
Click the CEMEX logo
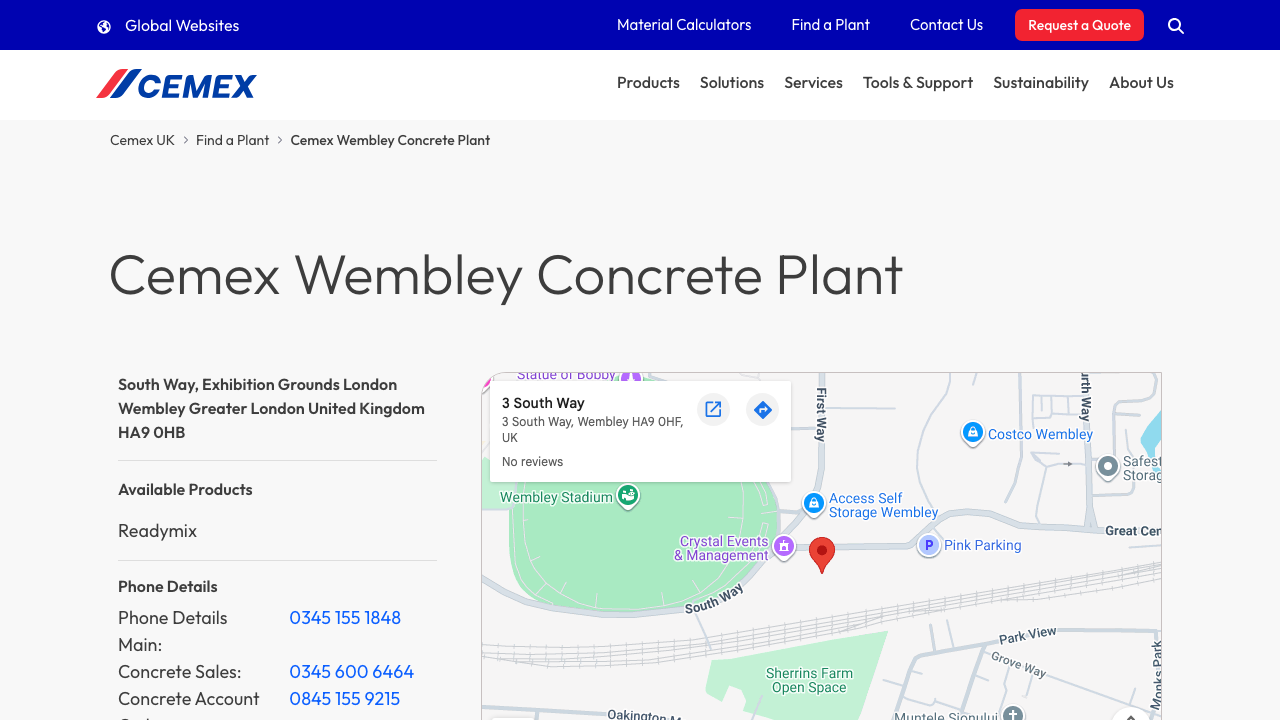(176, 84)
